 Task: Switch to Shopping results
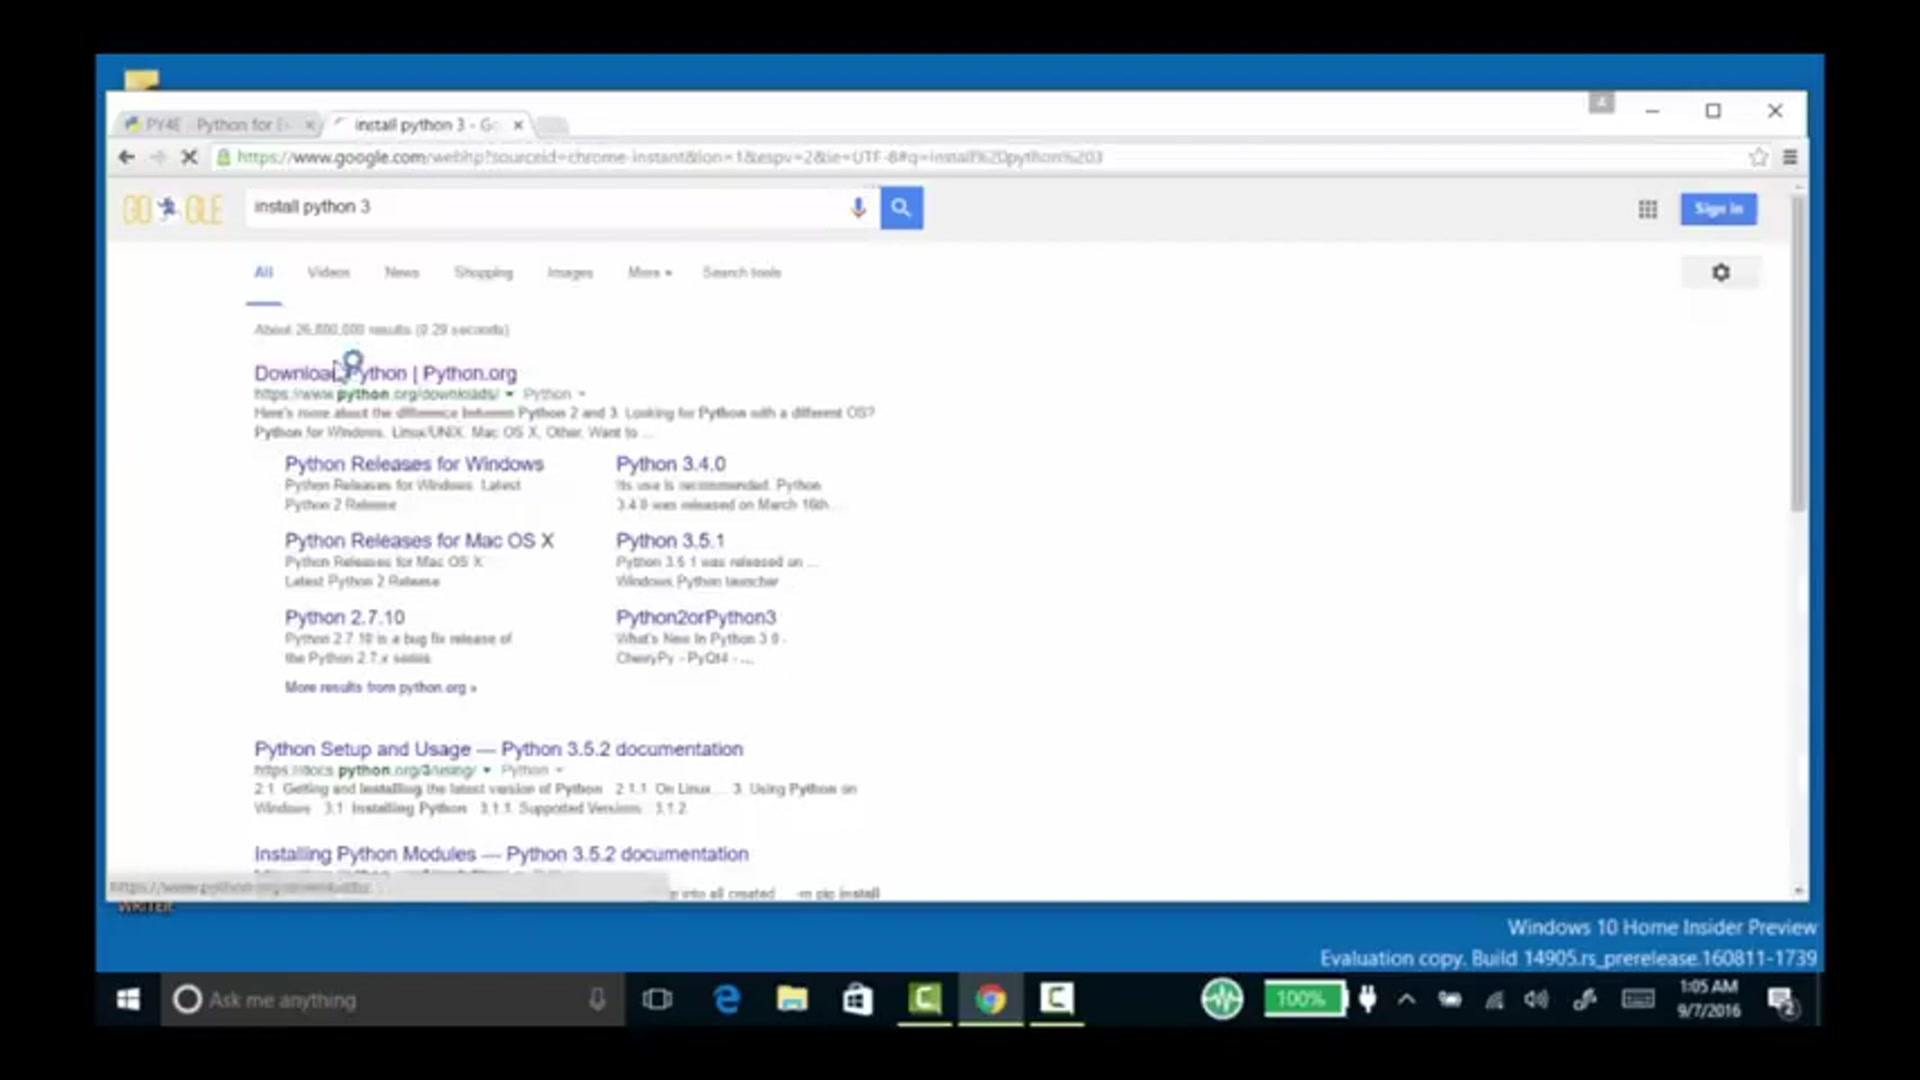pos(483,272)
